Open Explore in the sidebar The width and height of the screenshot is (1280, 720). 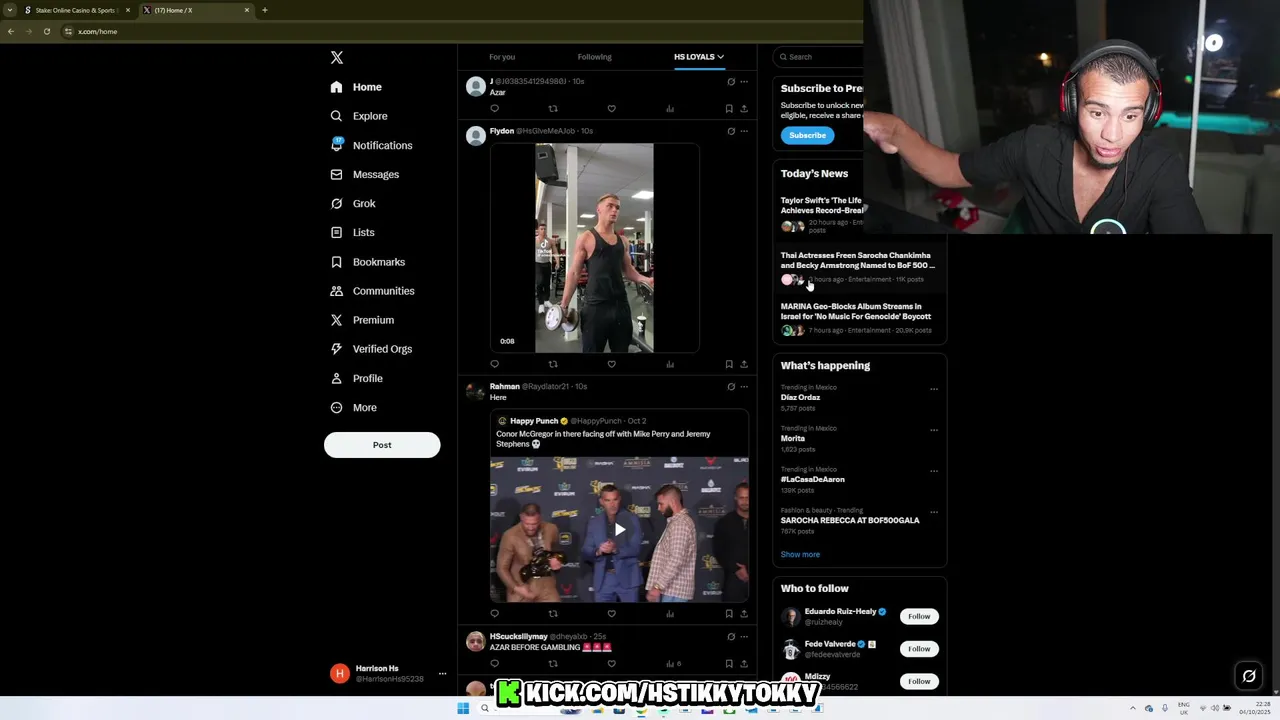(x=359, y=116)
